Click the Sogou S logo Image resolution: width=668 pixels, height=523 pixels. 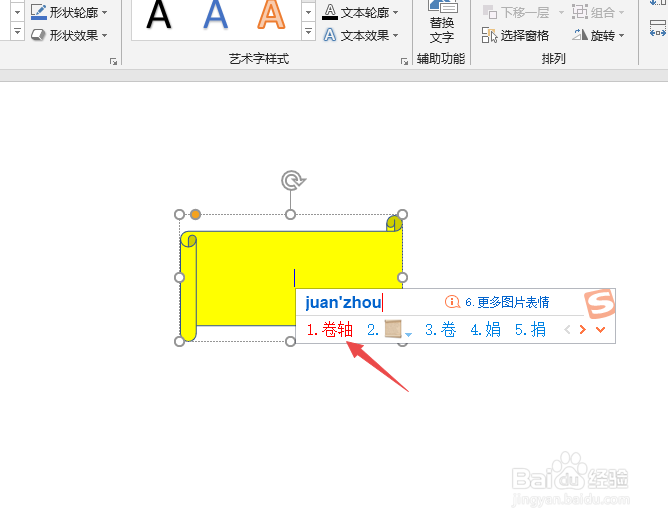pyautogui.click(x=599, y=304)
